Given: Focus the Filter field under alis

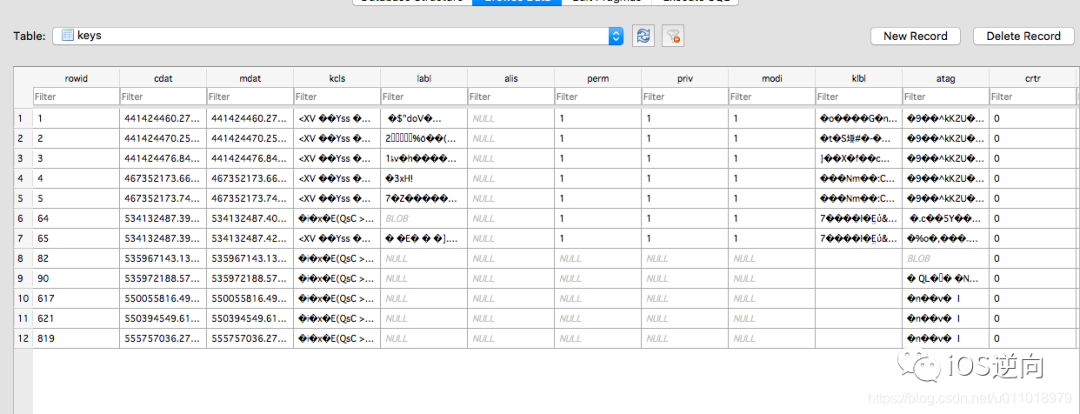Looking at the screenshot, I should pos(510,97).
